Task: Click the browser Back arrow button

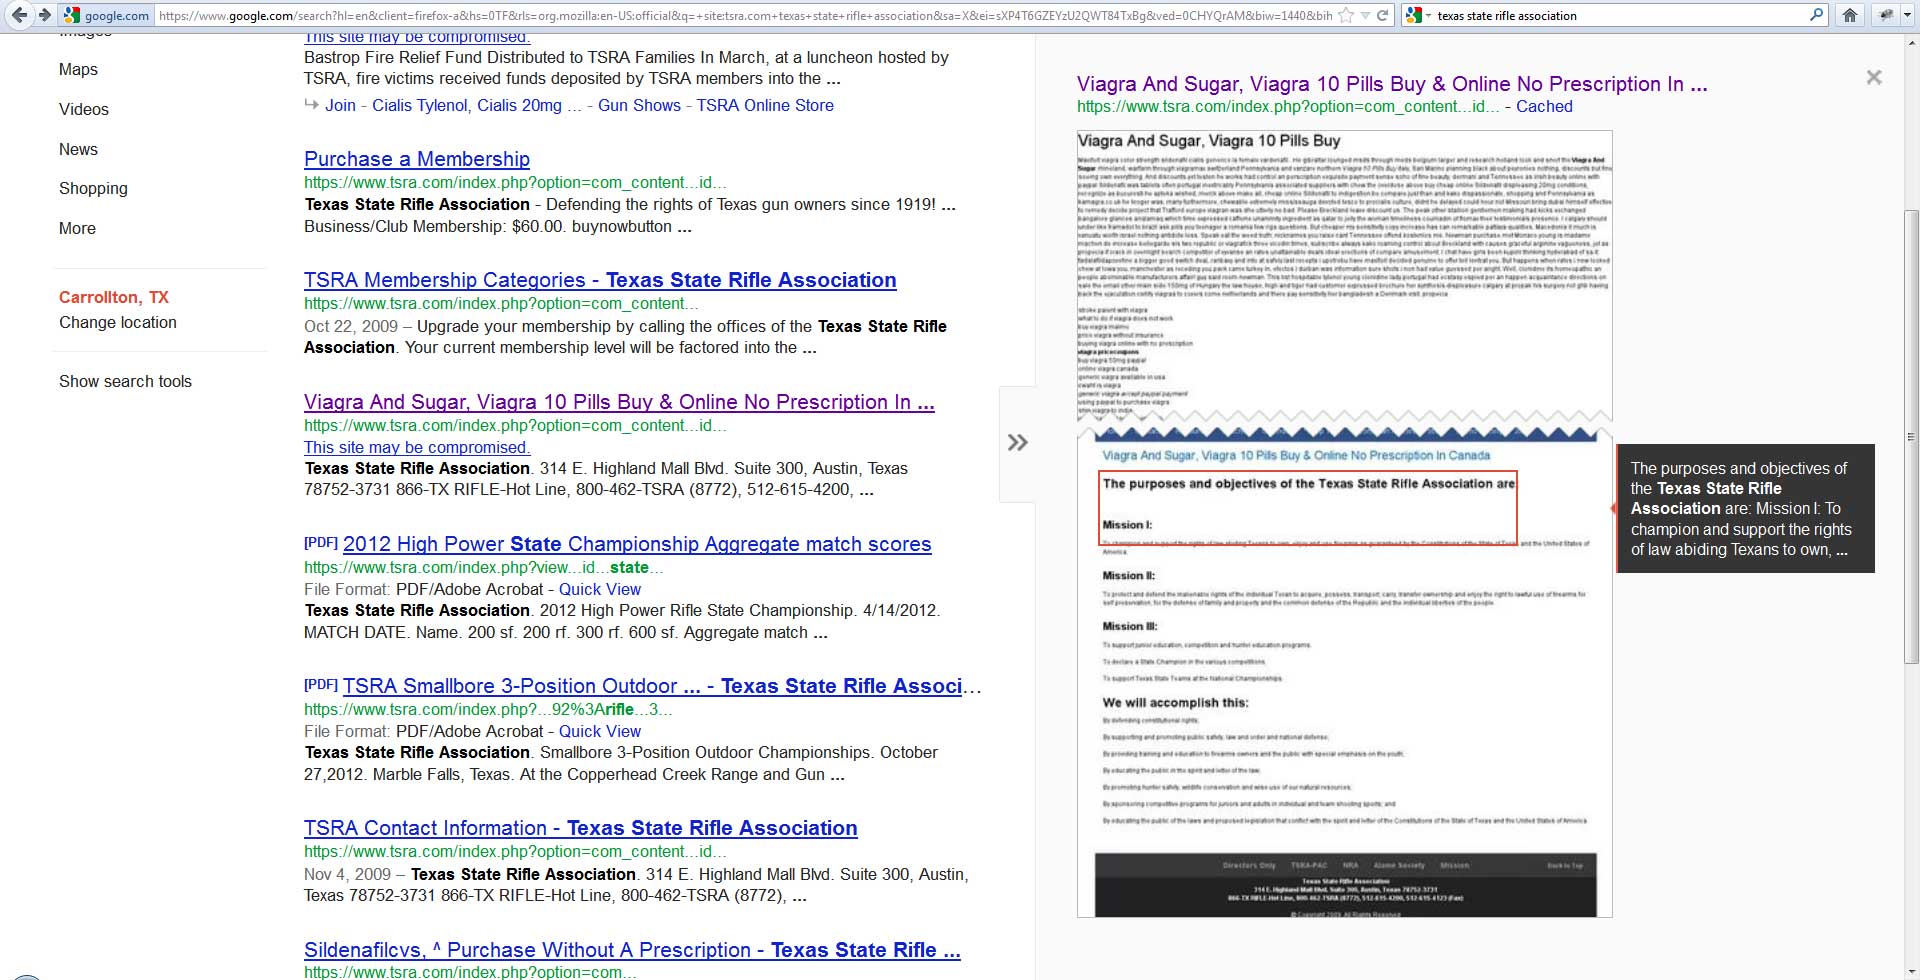Action: pyautogui.click(x=19, y=15)
